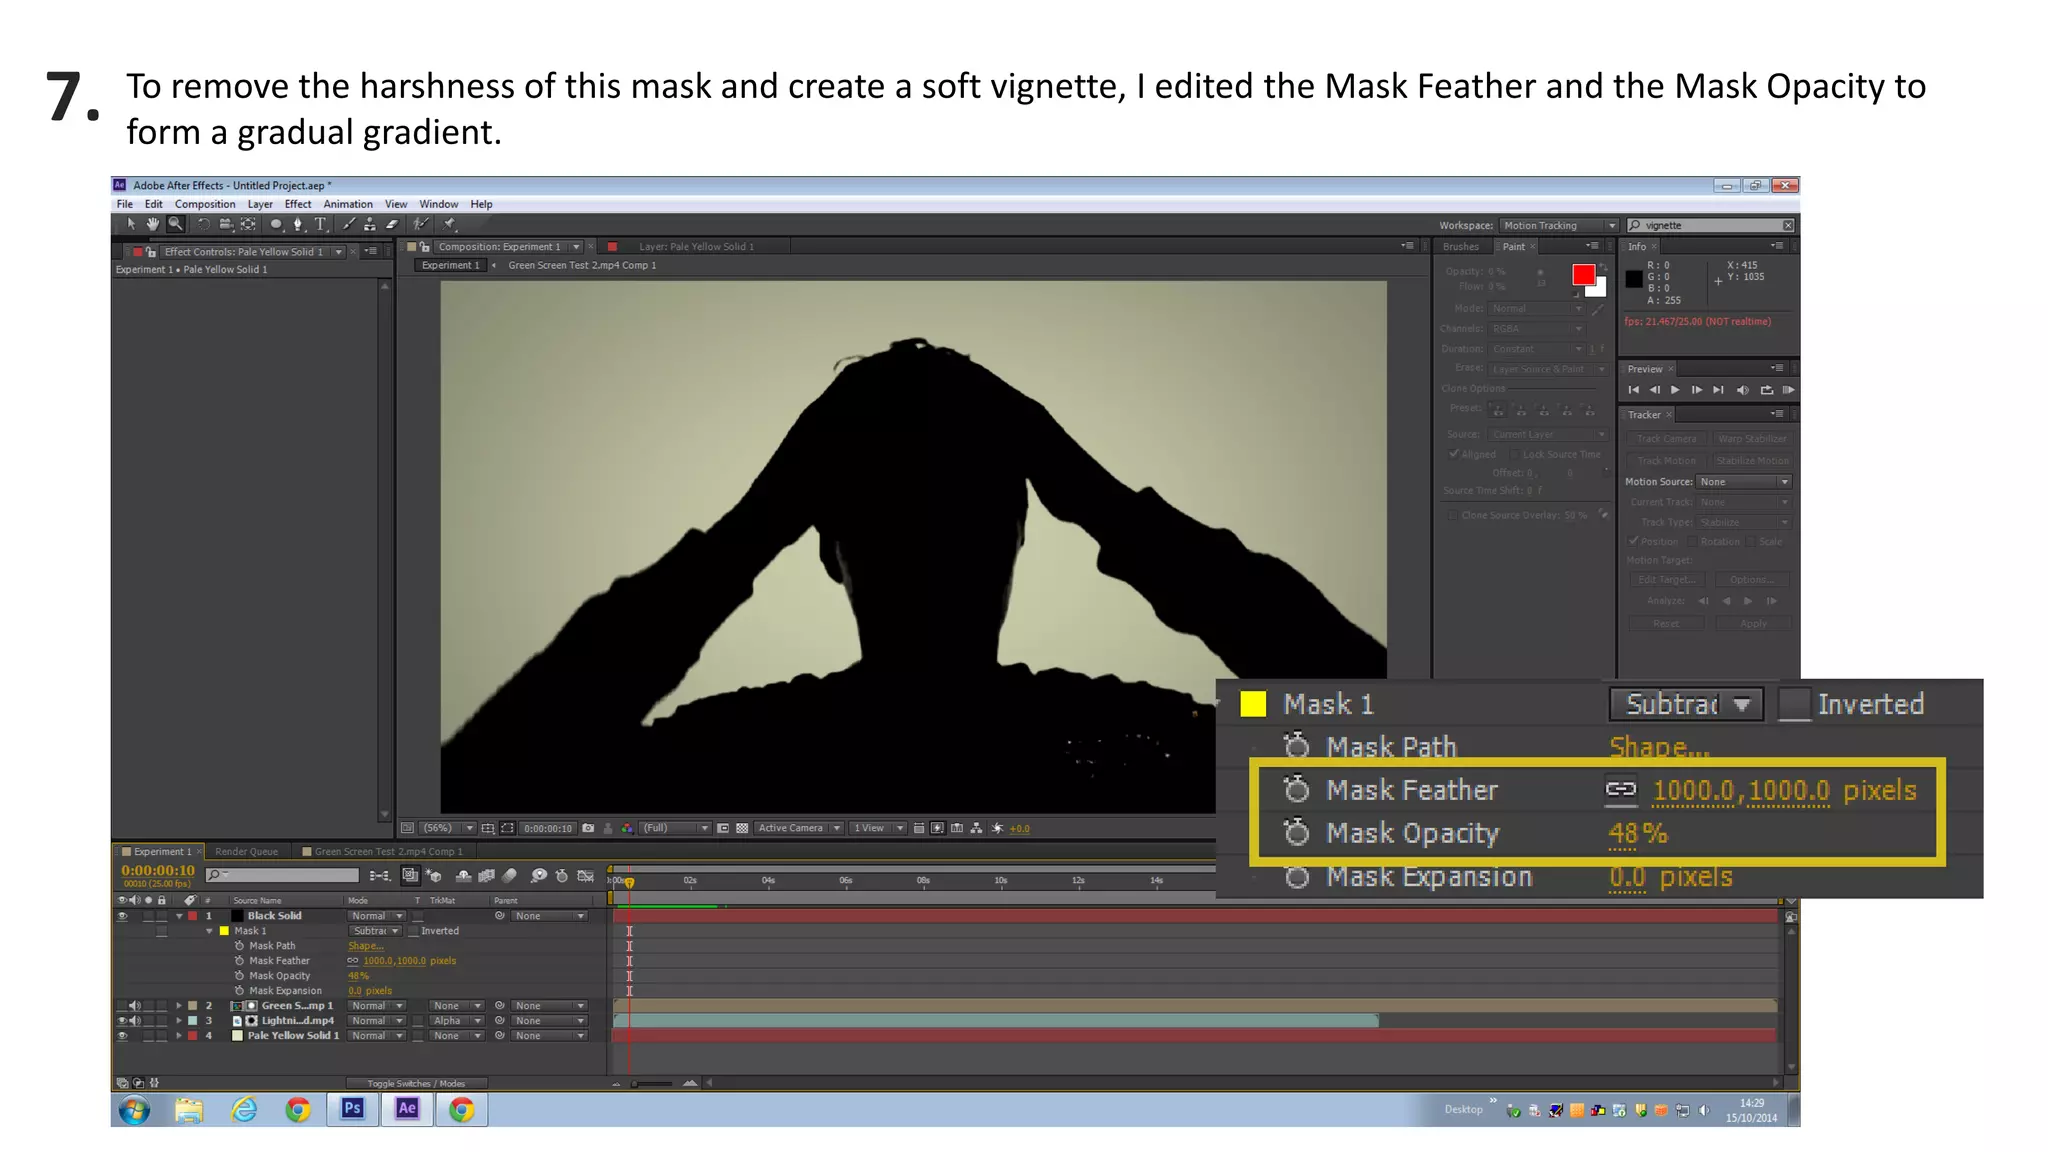Select the Ellipse shape tool

(276, 225)
